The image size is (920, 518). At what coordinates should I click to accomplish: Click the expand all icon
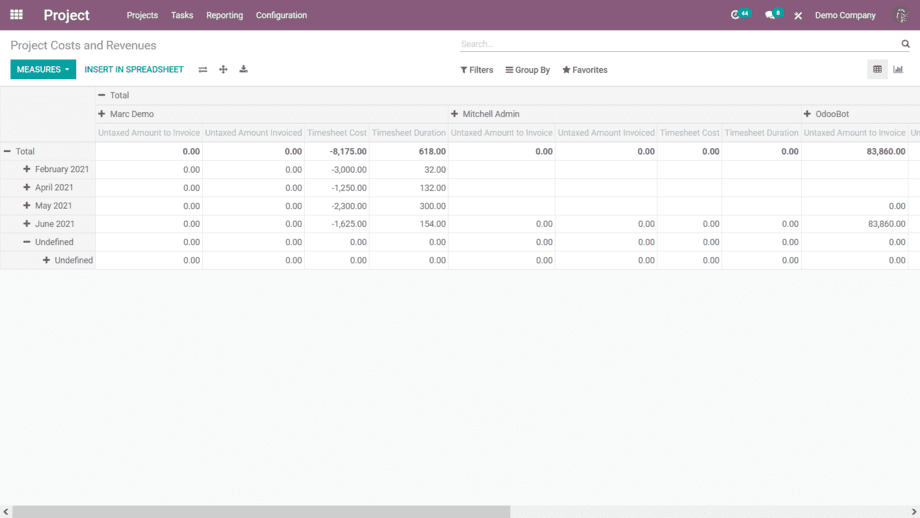(x=223, y=70)
